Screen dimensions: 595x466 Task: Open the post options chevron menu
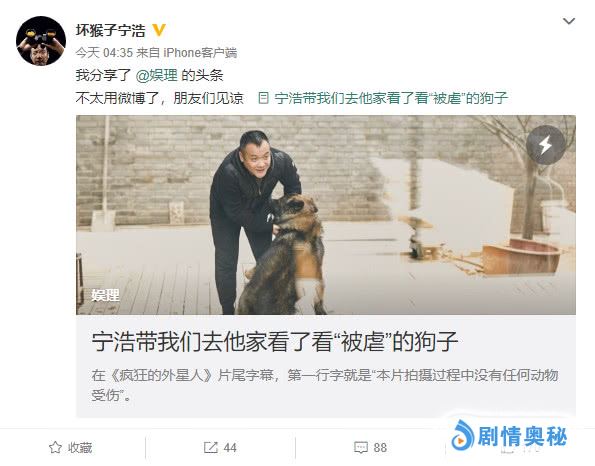point(568,21)
